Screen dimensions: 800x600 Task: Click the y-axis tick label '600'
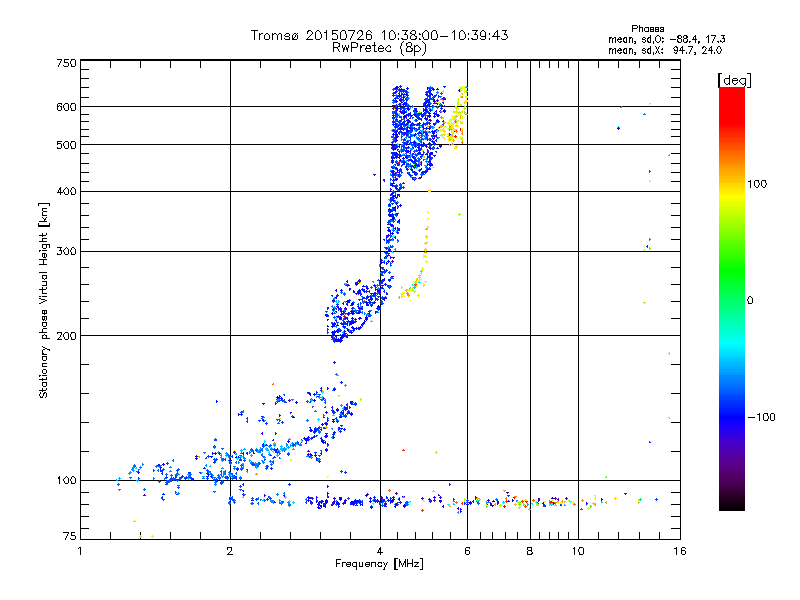[x=66, y=107]
